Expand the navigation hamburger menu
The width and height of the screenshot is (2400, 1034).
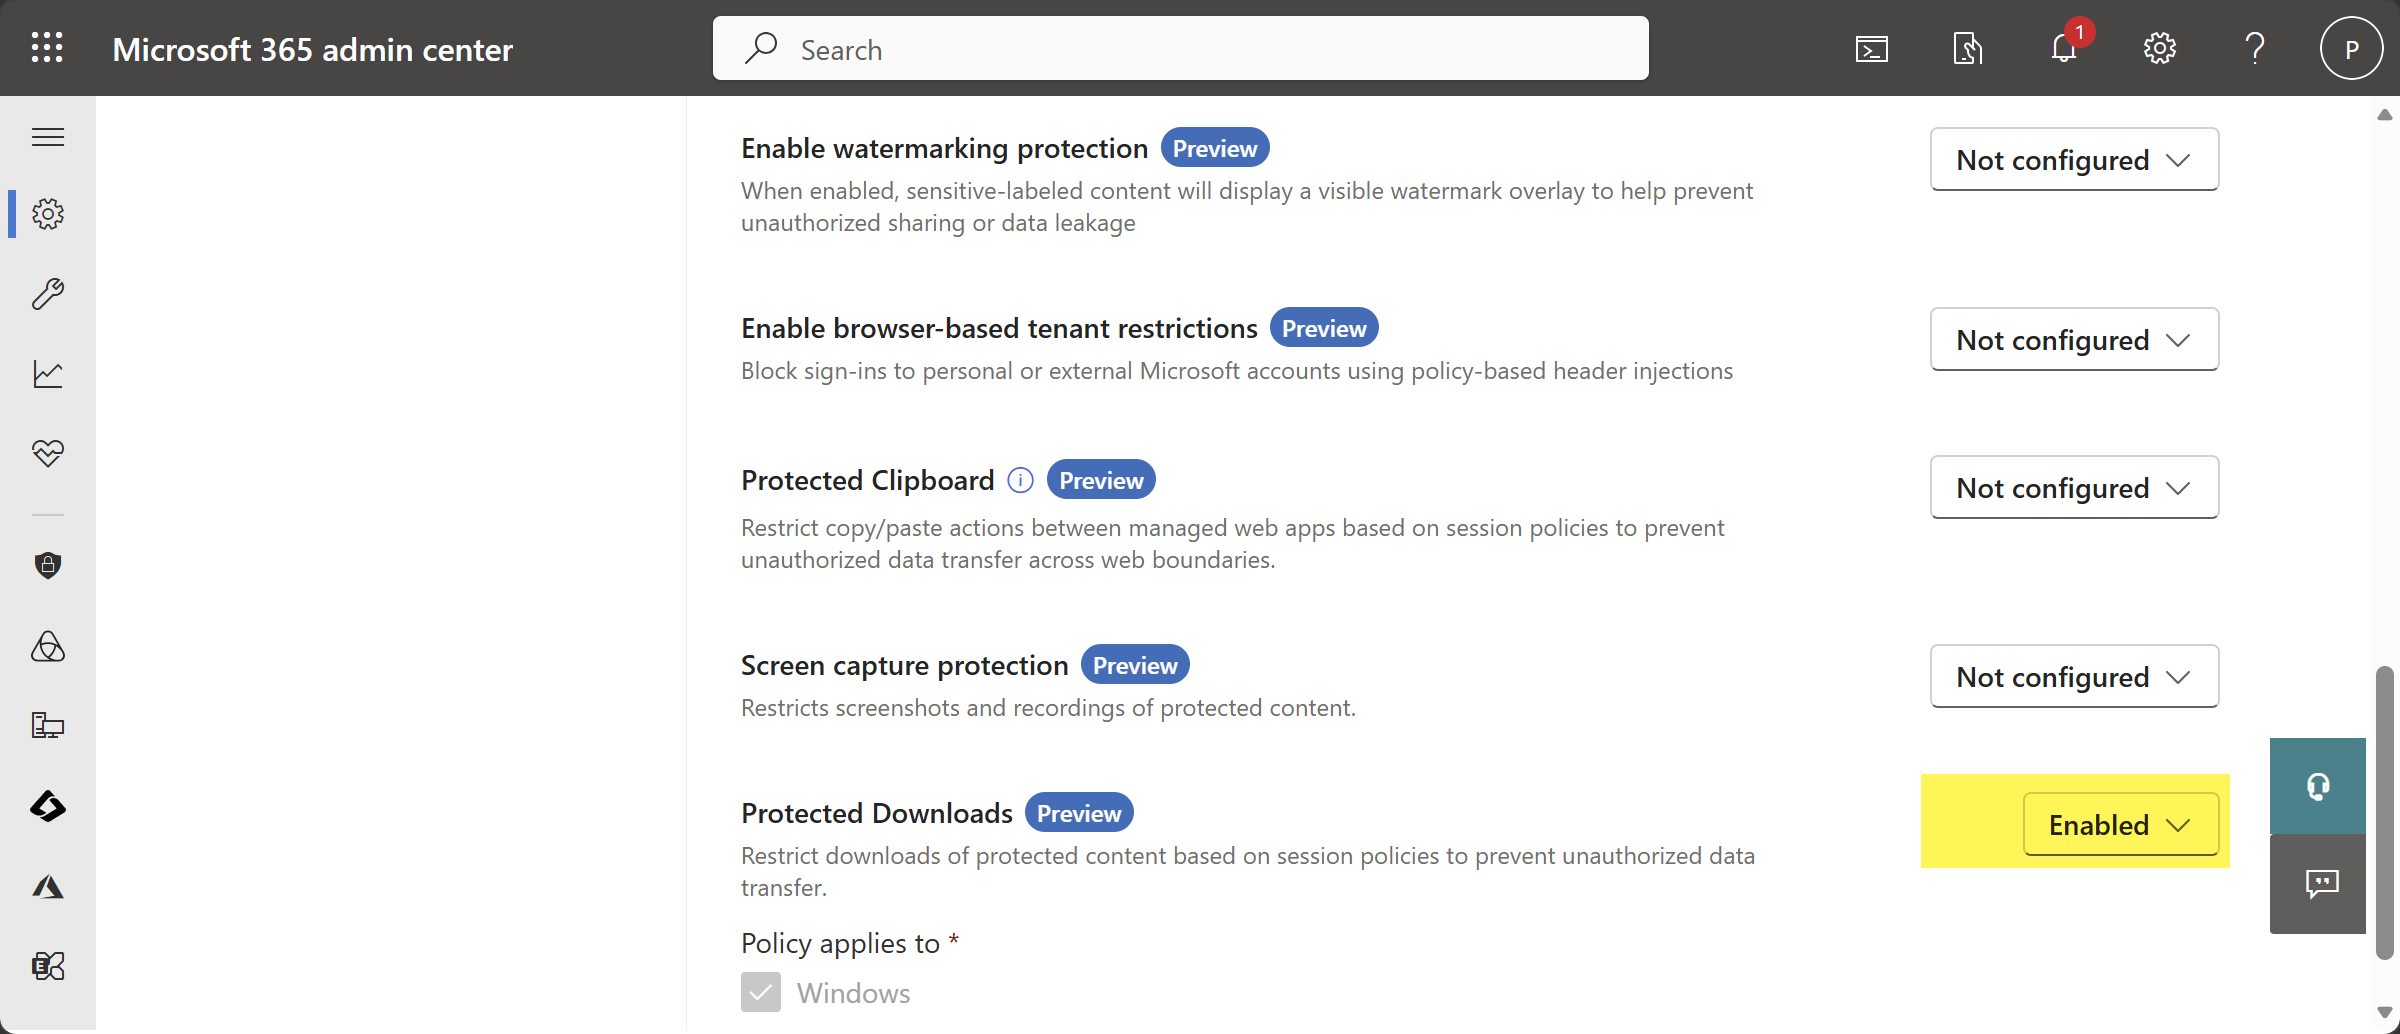[48, 137]
